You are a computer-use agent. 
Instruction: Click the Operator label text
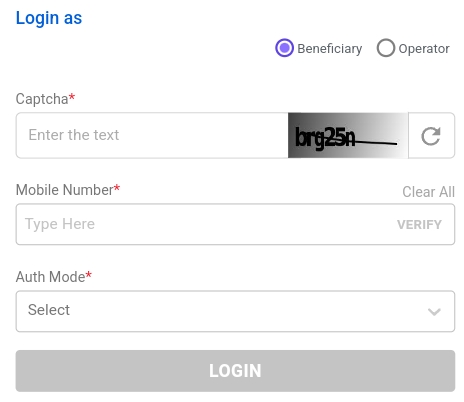coord(424,49)
